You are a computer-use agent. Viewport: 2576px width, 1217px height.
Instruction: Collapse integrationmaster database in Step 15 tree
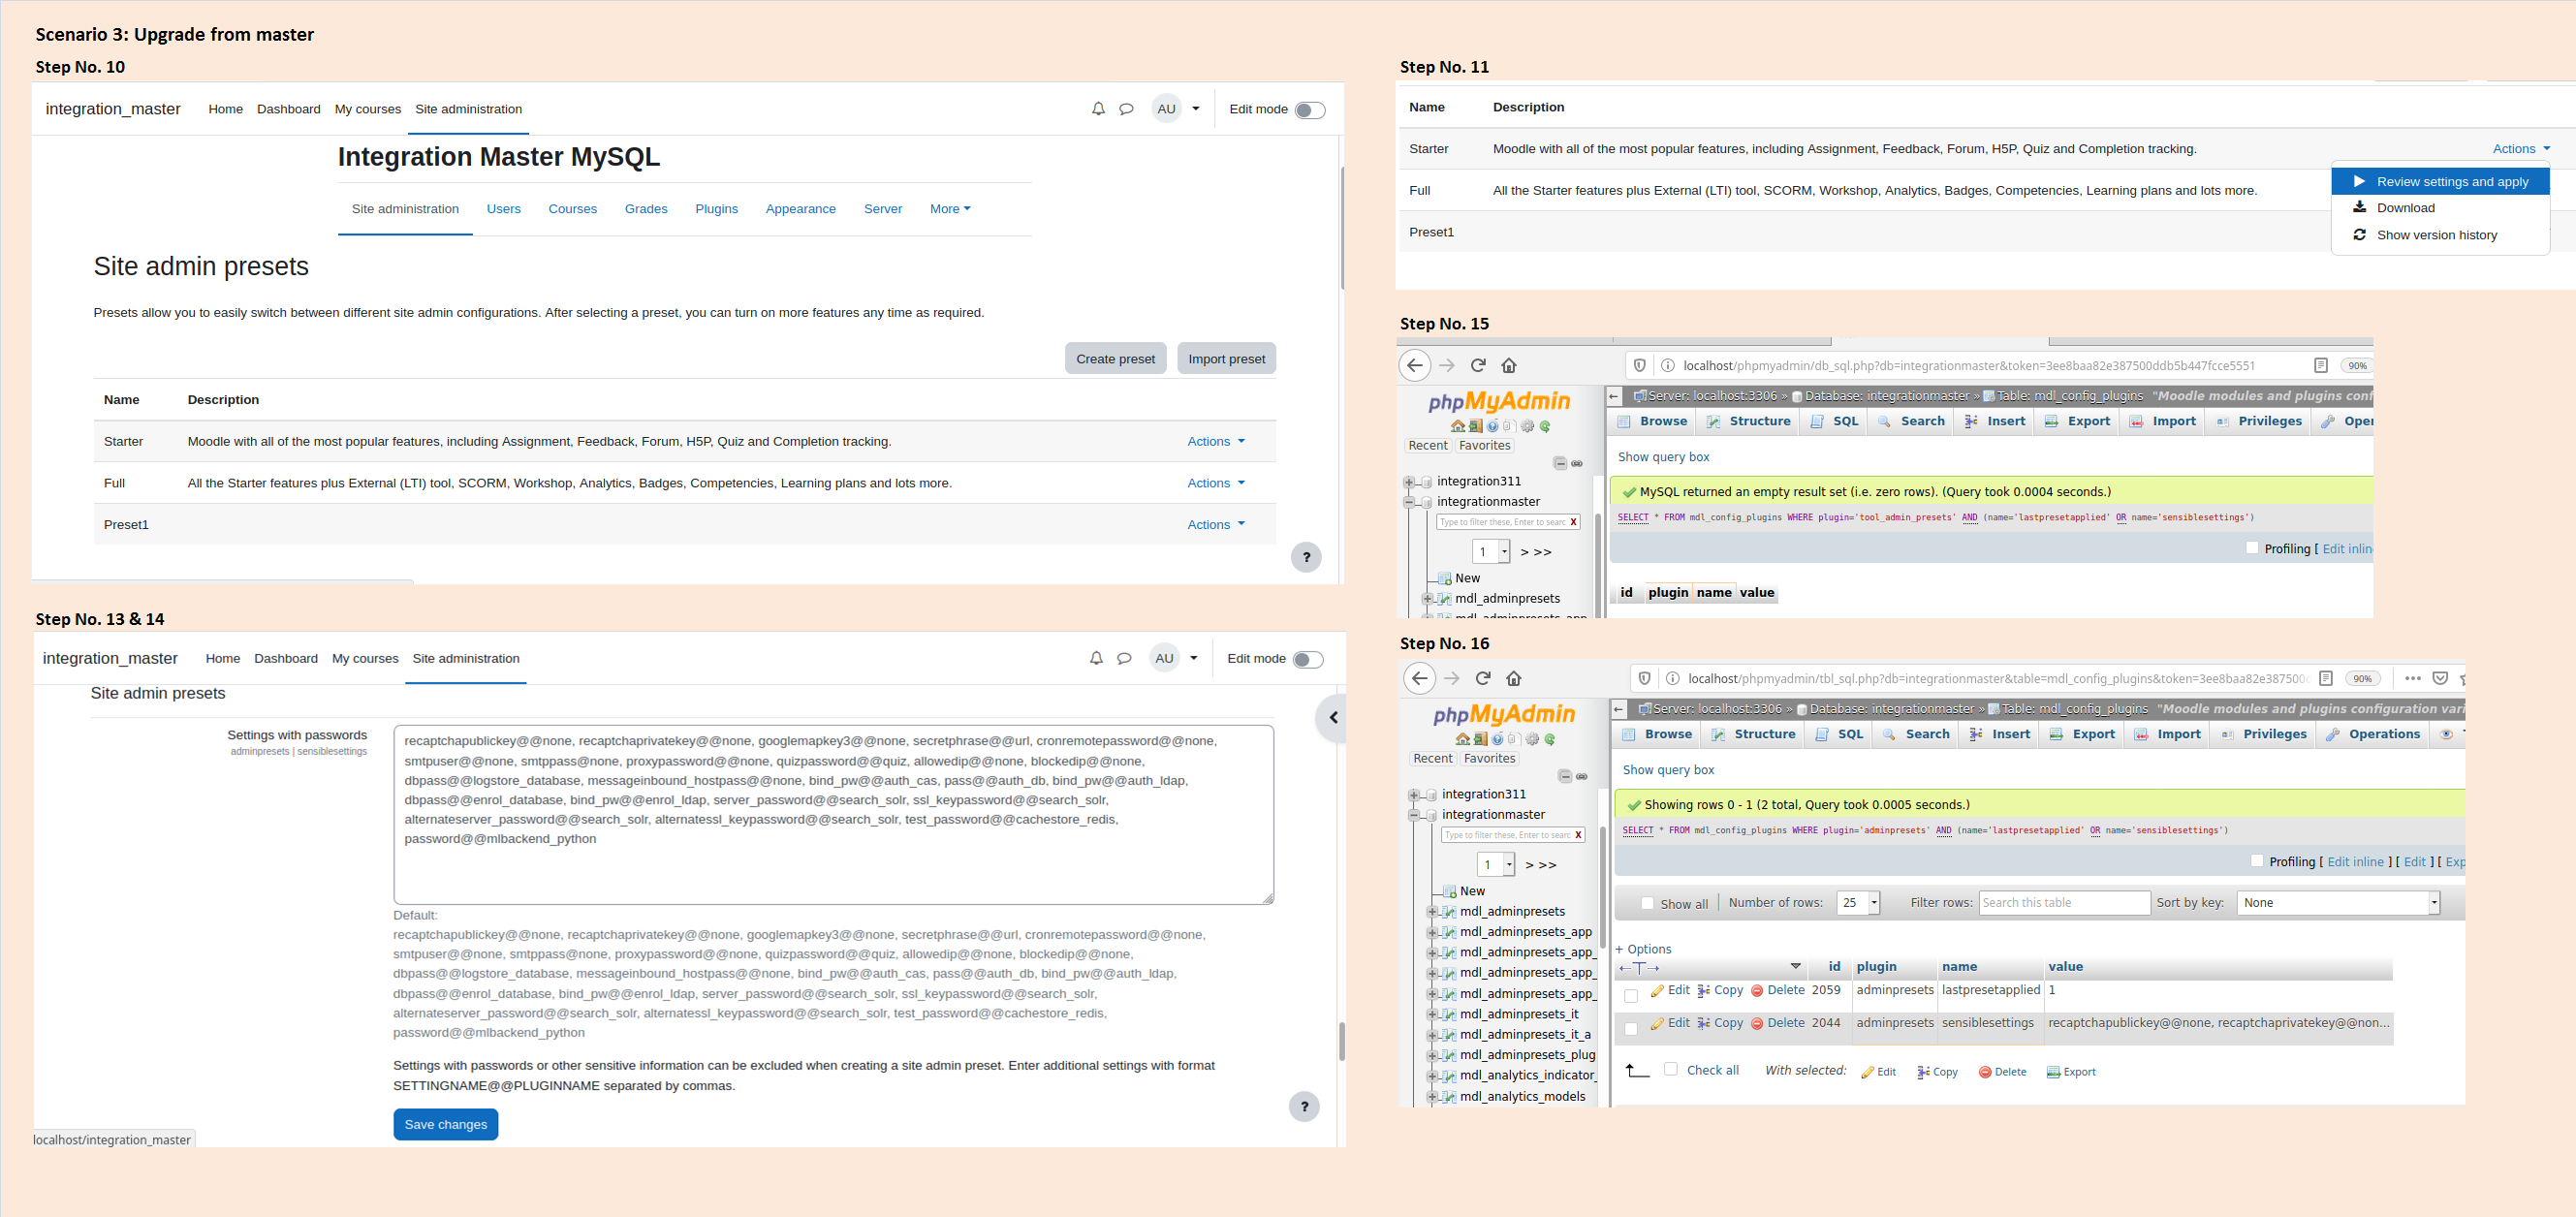(1409, 502)
